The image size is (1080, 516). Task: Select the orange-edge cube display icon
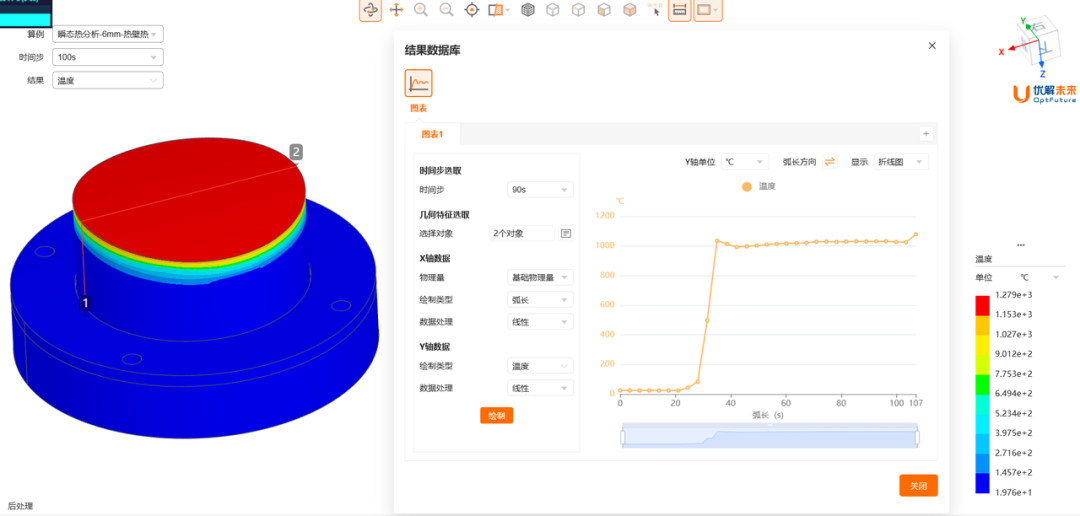tap(579, 10)
